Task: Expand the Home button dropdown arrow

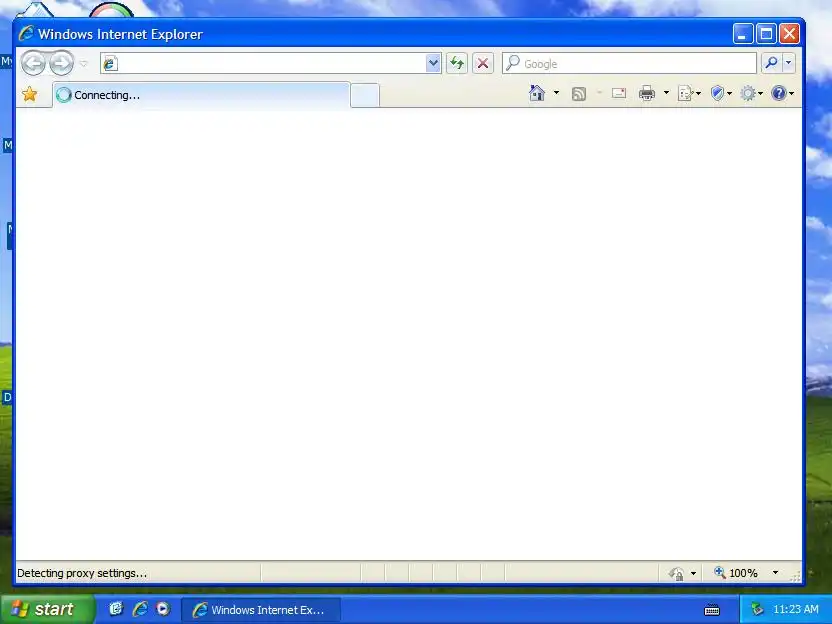Action: point(556,93)
